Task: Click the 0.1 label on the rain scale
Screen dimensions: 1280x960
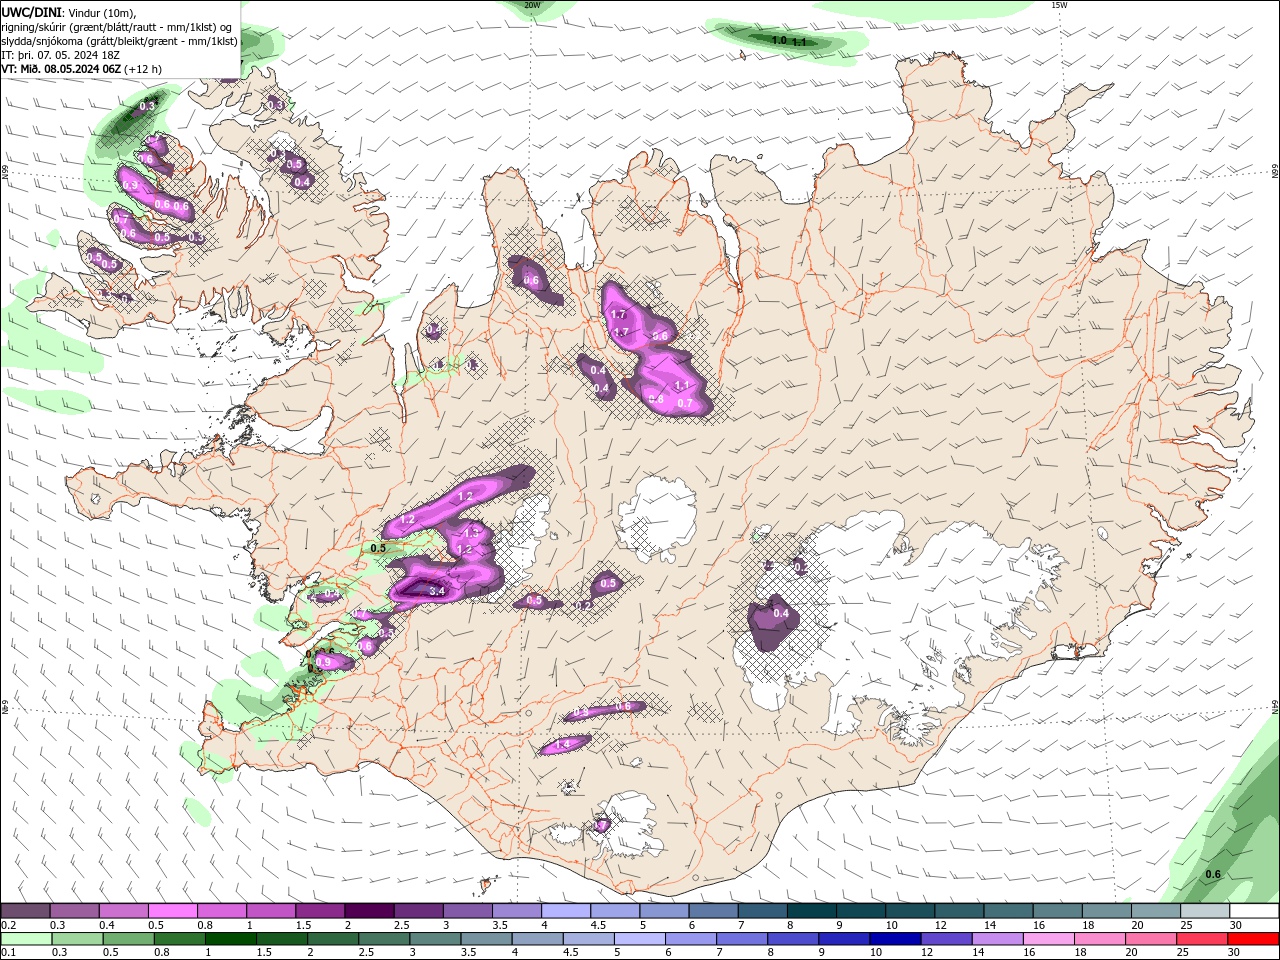Action: point(7,953)
